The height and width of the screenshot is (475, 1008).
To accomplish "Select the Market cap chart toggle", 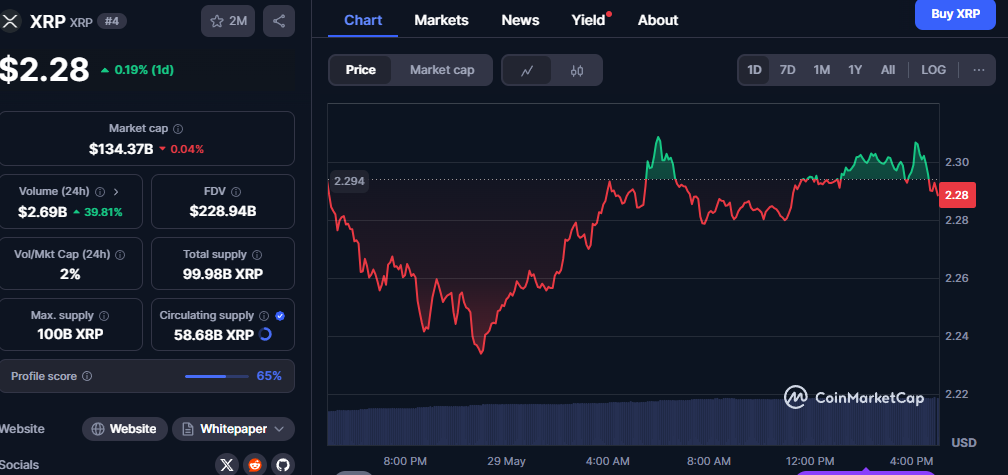I will [442, 70].
